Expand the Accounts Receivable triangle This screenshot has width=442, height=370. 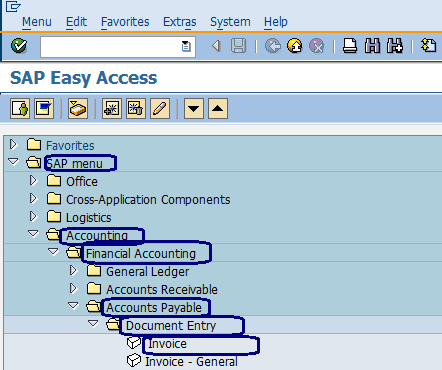coord(73,289)
